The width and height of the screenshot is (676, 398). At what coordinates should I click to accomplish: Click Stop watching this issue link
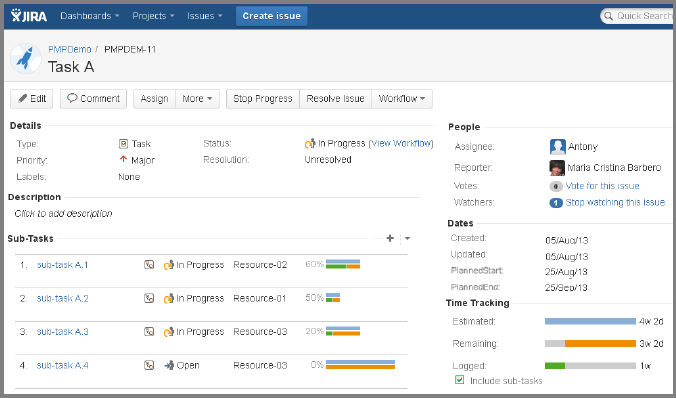pos(615,202)
